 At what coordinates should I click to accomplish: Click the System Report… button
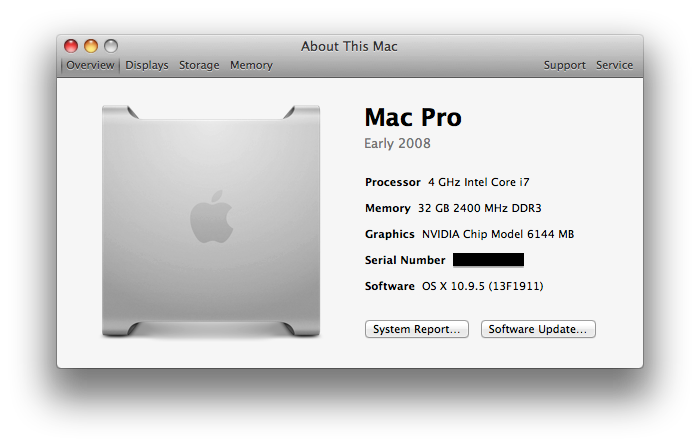pos(417,329)
